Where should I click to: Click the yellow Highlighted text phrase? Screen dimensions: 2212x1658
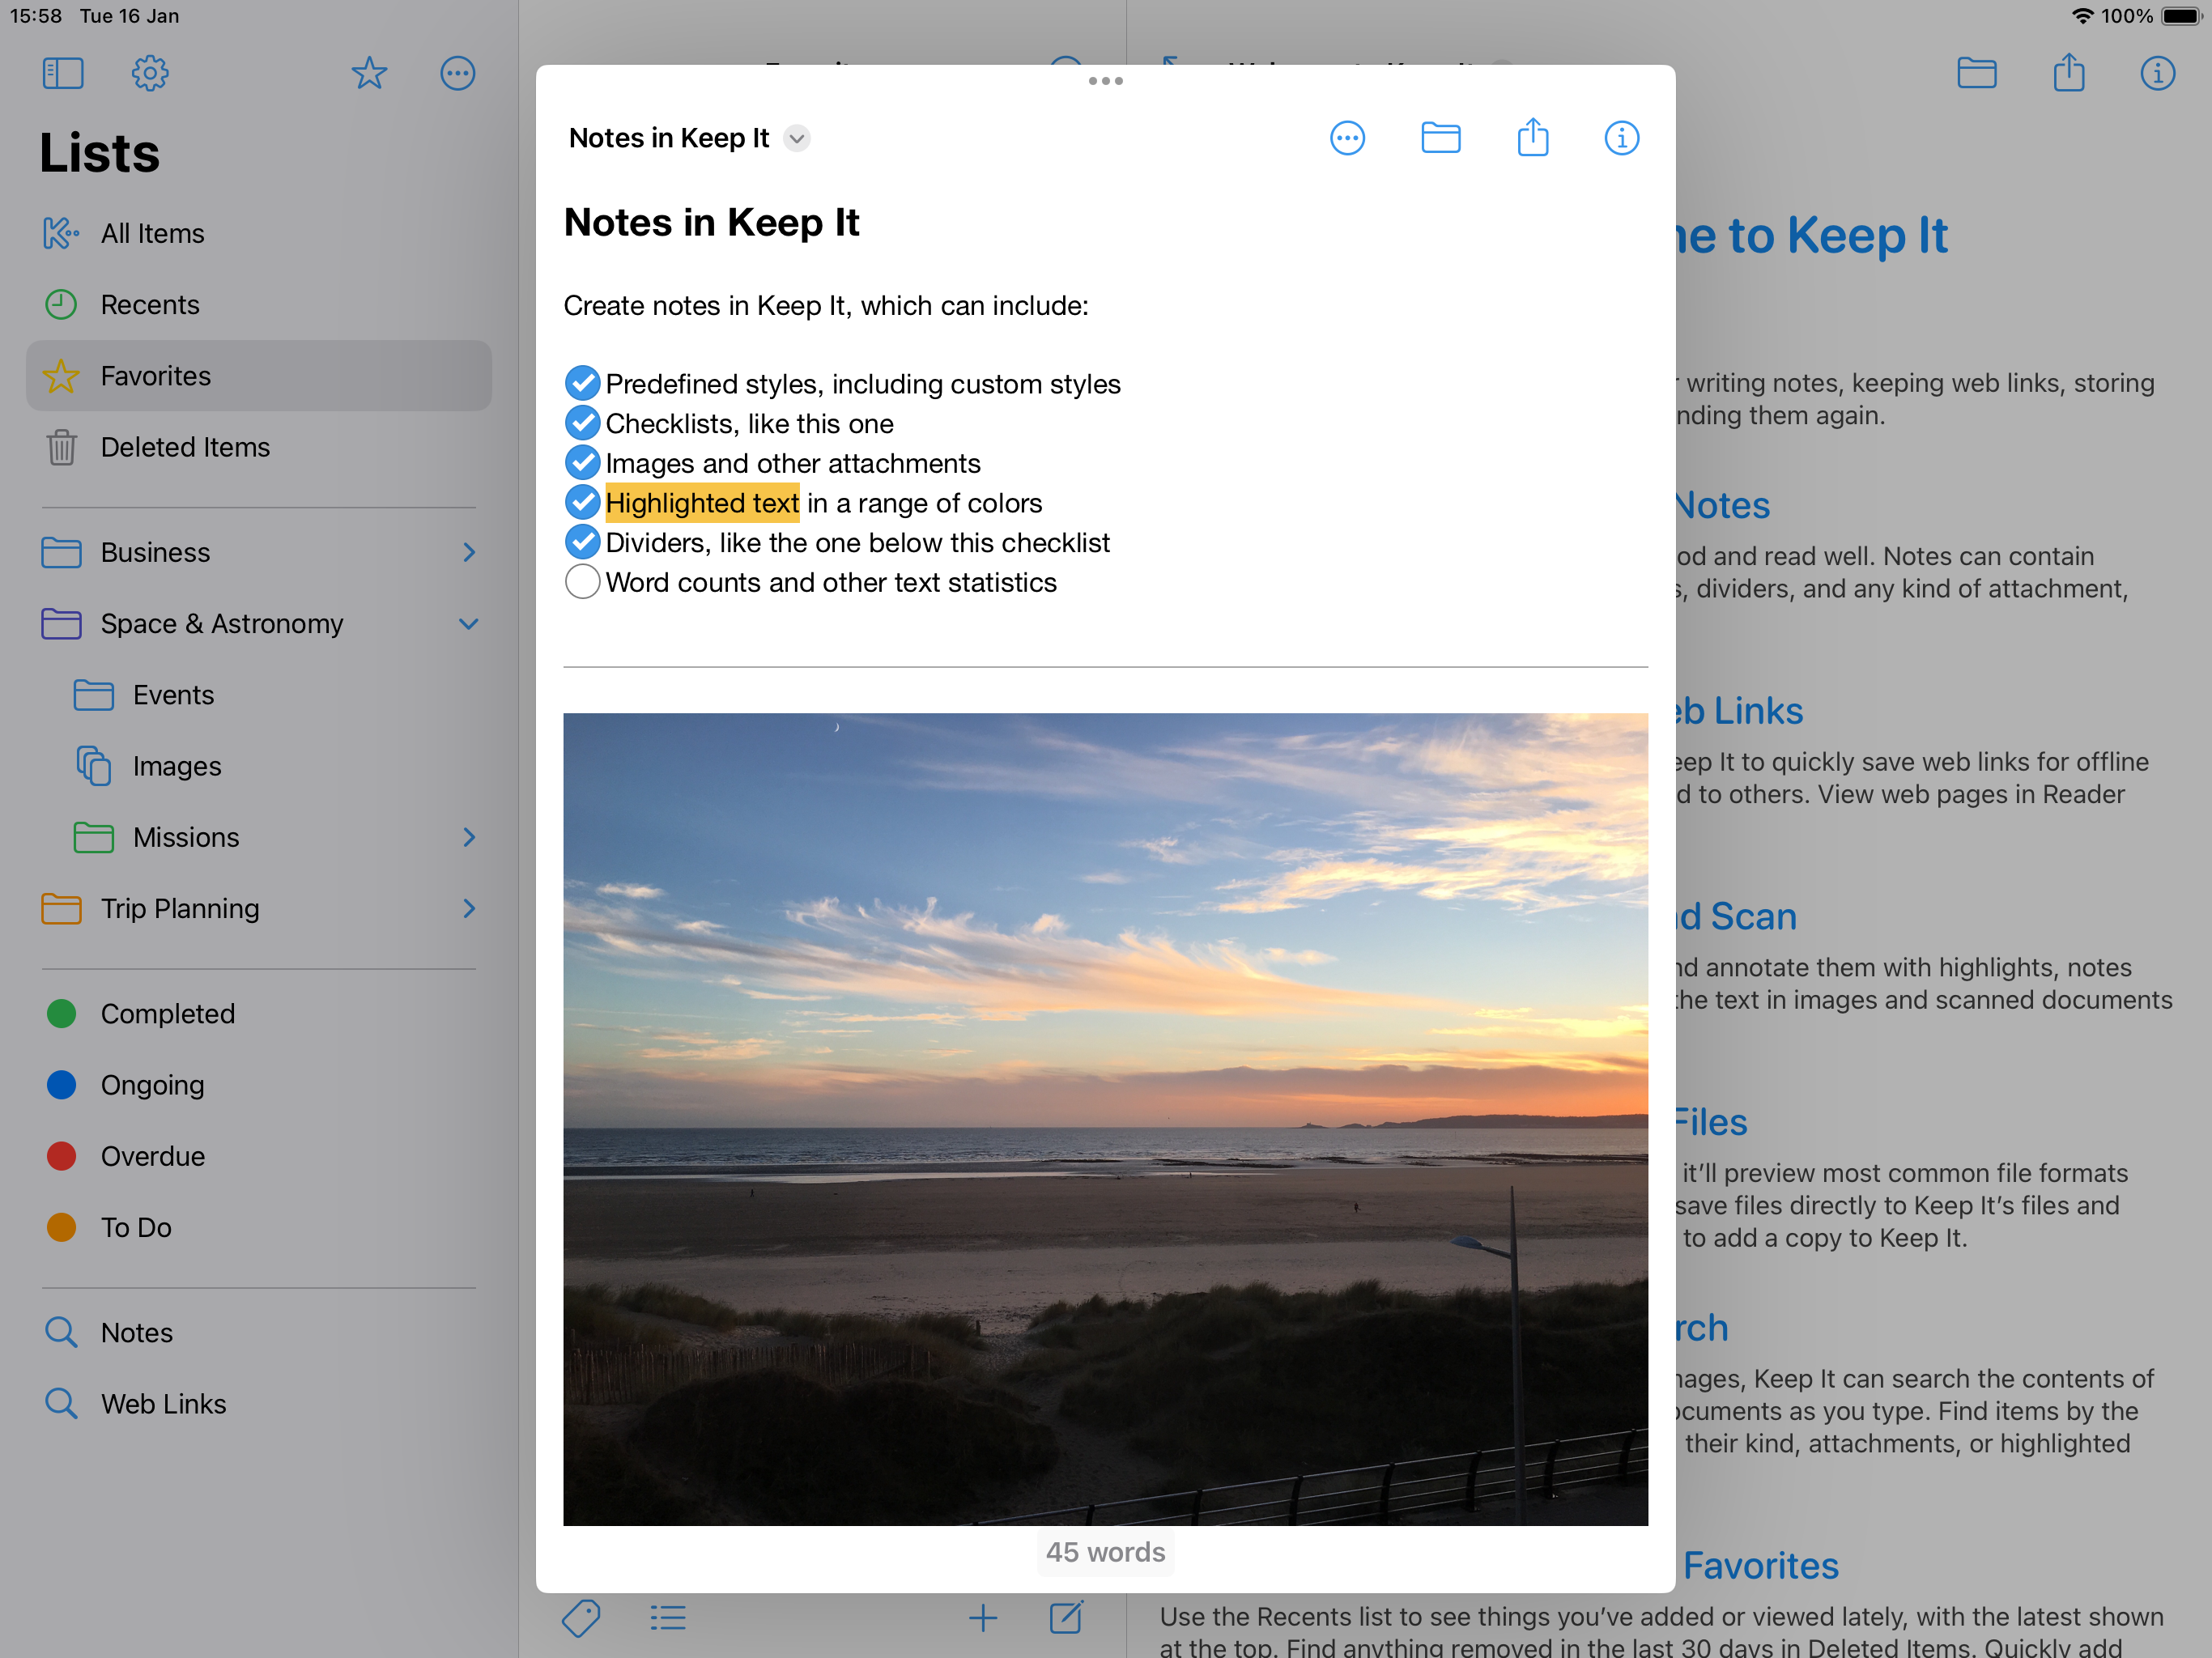click(702, 503)
